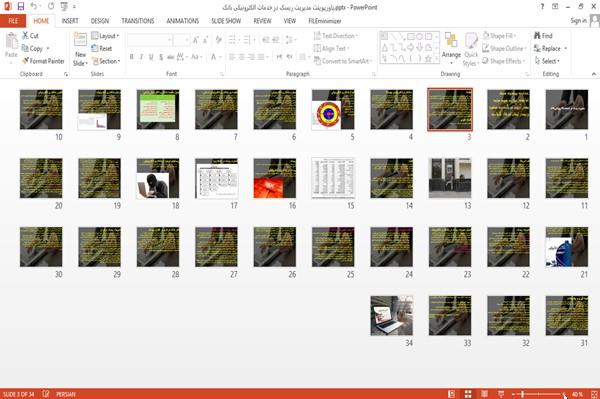Click the Find tool in Editing
600x399 pixels.
click(x=543, y=36)
